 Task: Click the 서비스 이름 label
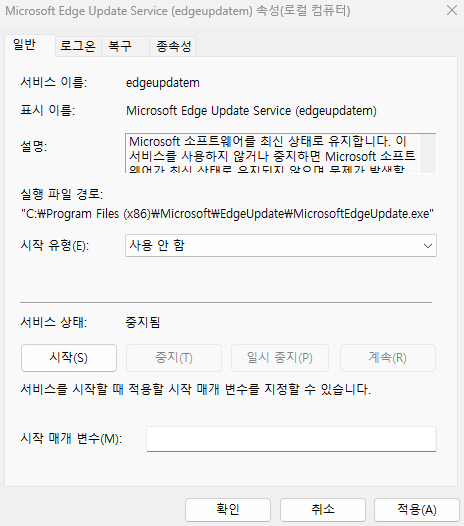click(54, 82)
